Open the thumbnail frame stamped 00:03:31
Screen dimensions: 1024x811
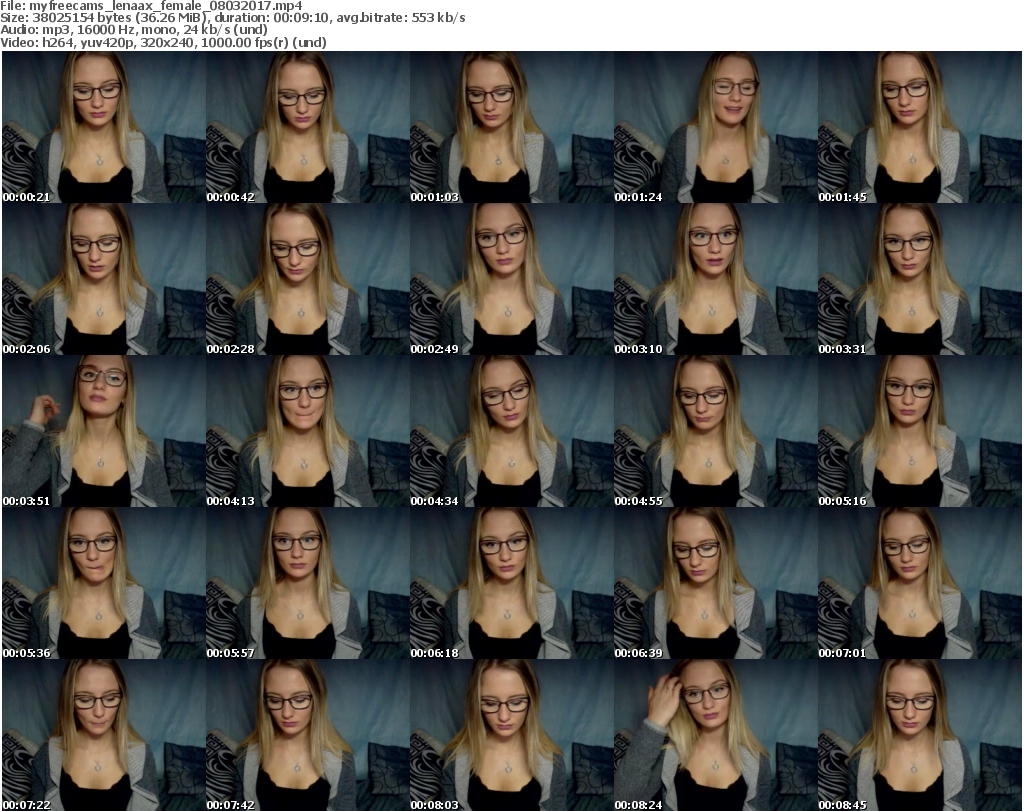pos(920,279)
